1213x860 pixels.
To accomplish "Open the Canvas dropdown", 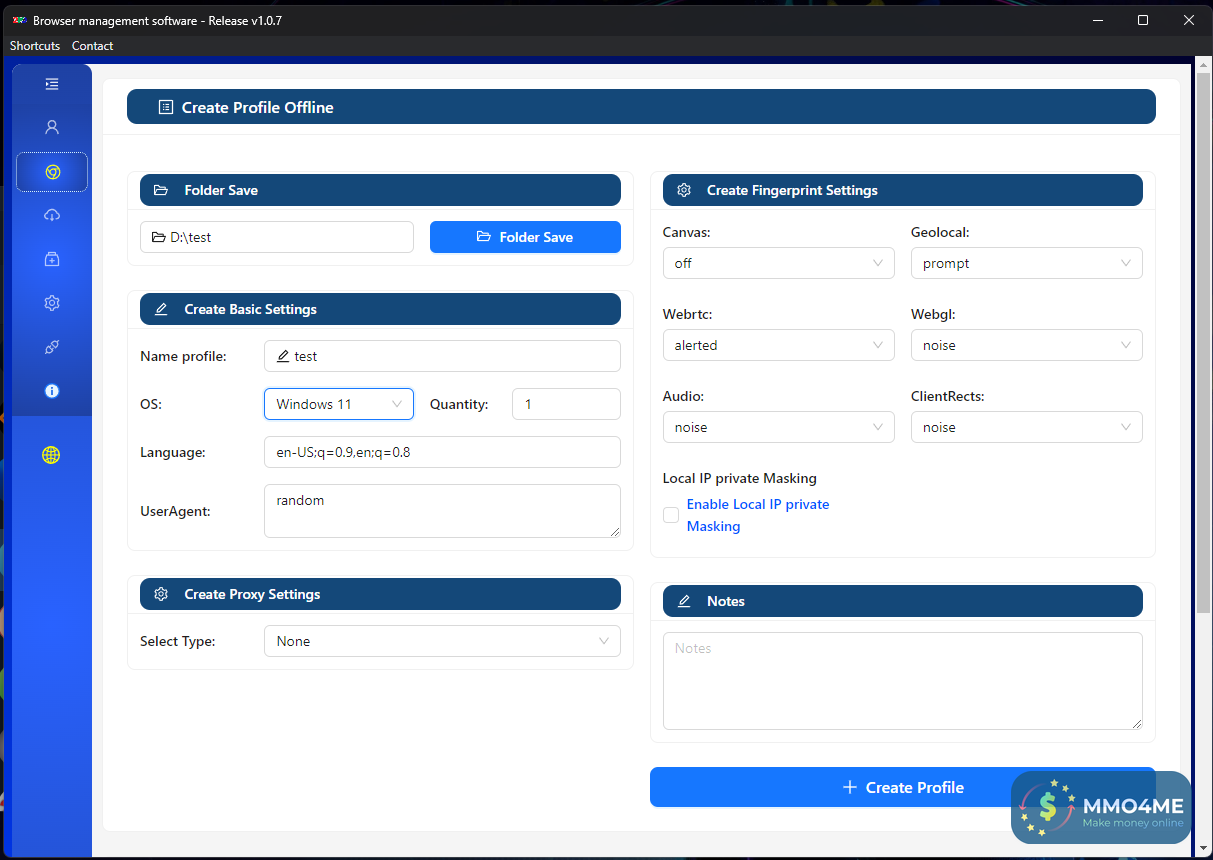I will (778, 263).
